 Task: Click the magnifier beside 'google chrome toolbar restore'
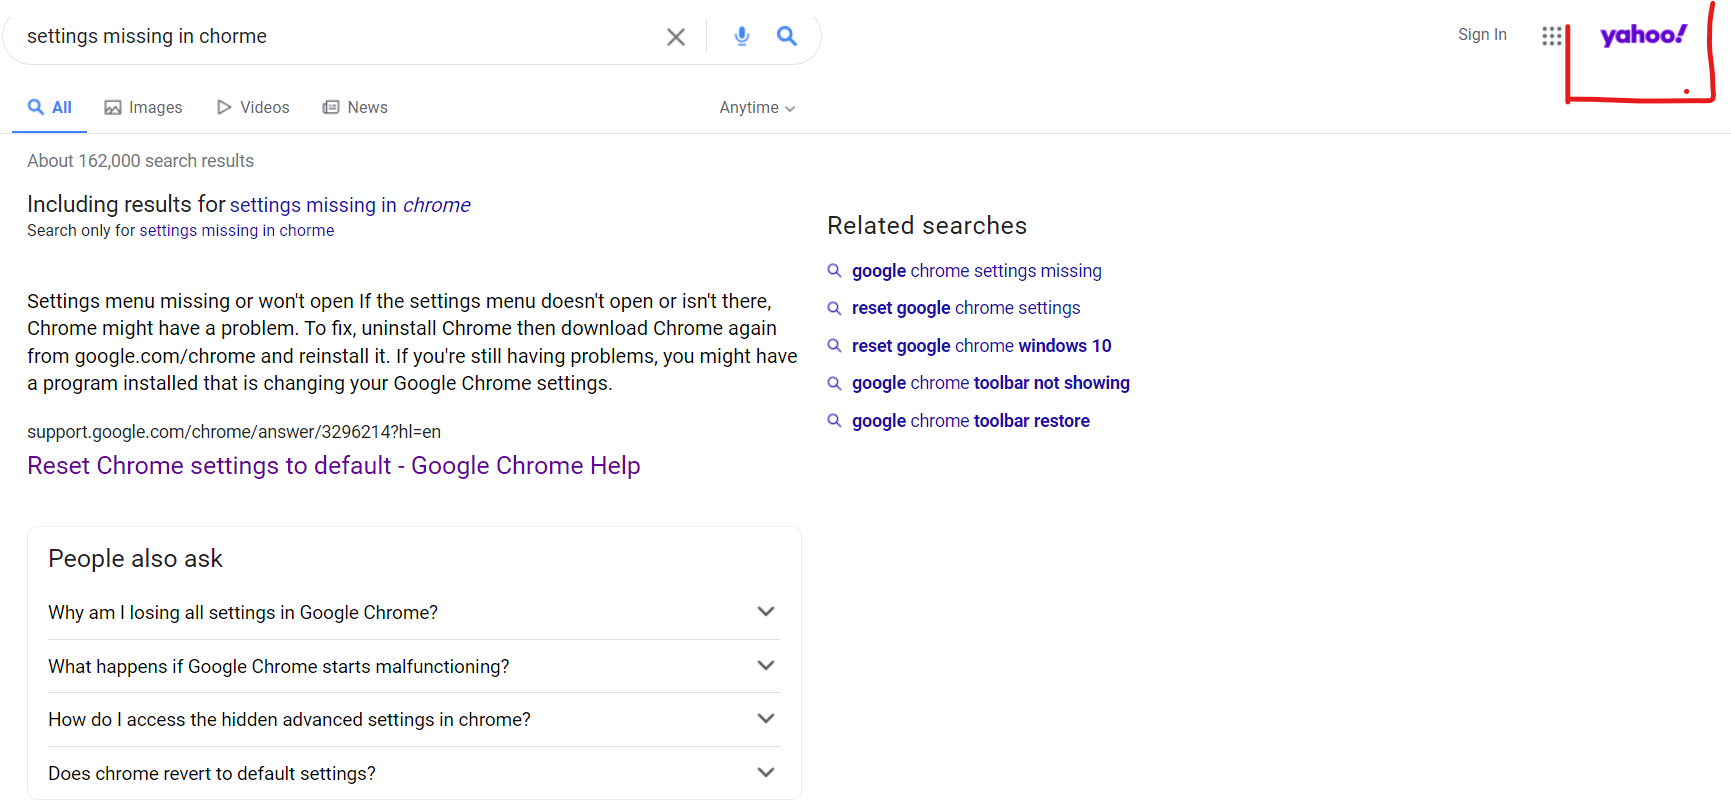pyautogui.click(x=834, y=421)
